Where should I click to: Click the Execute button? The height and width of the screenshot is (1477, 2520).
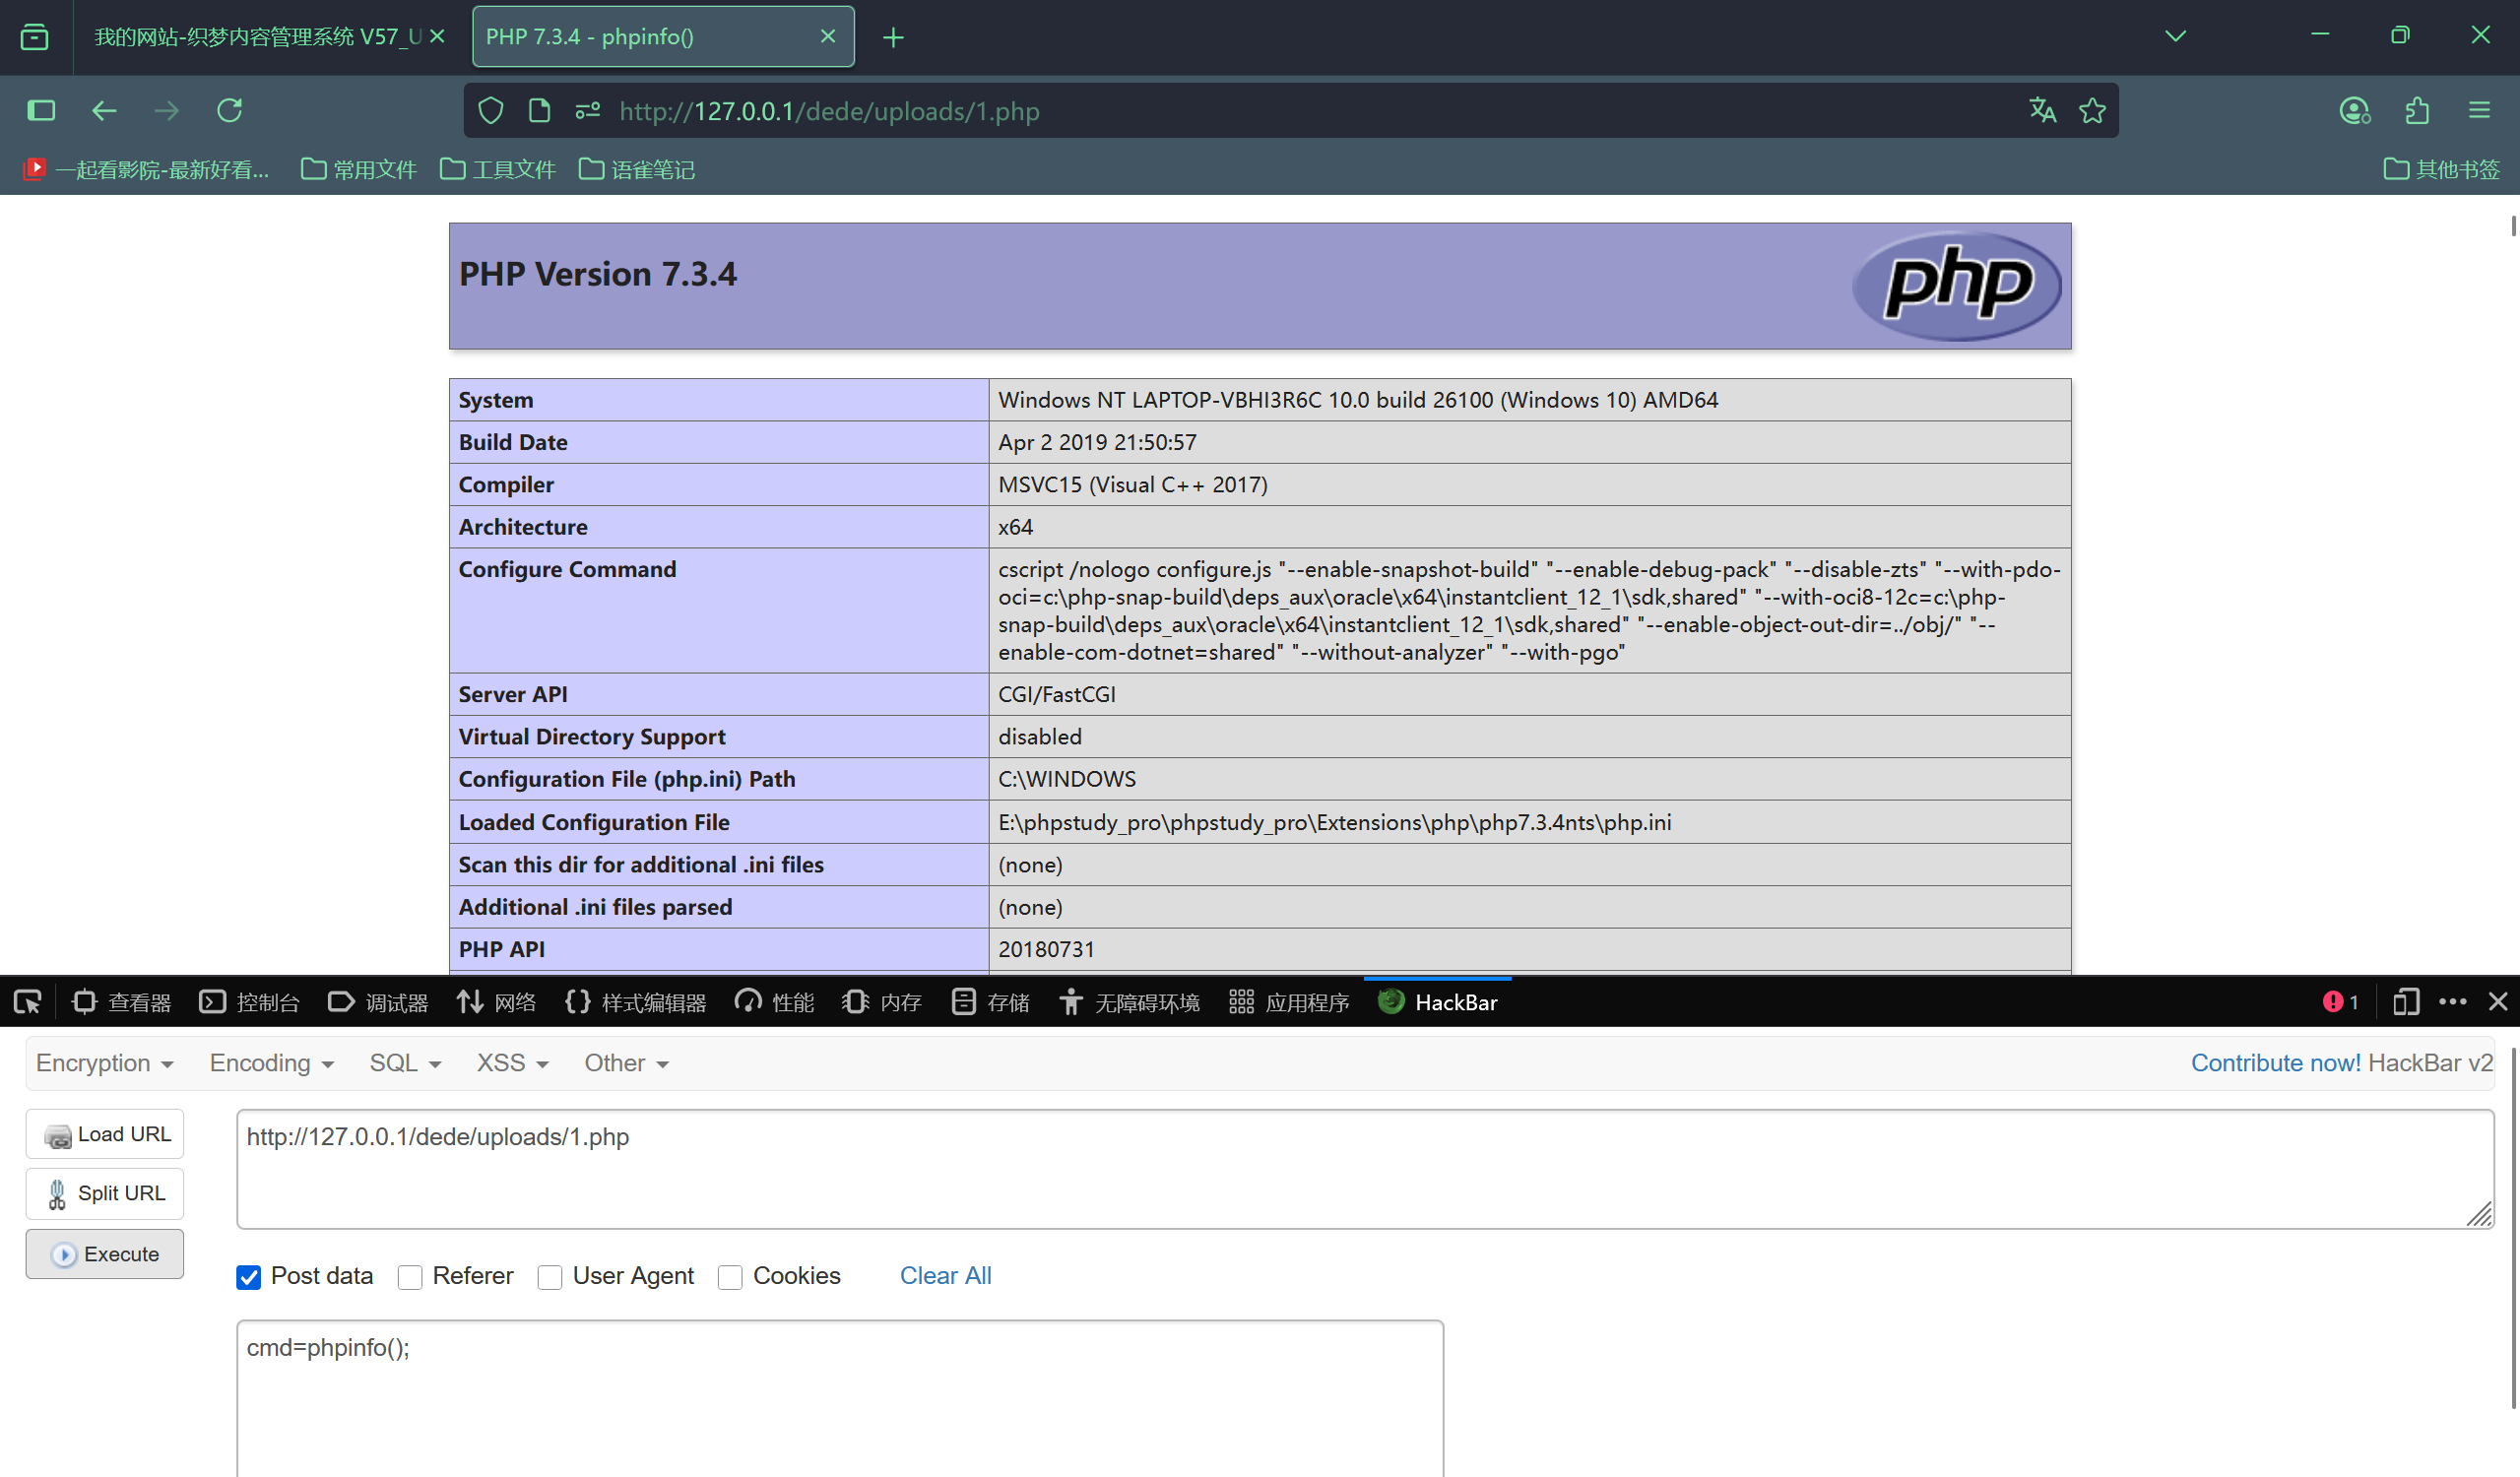tap(105, 1254)
